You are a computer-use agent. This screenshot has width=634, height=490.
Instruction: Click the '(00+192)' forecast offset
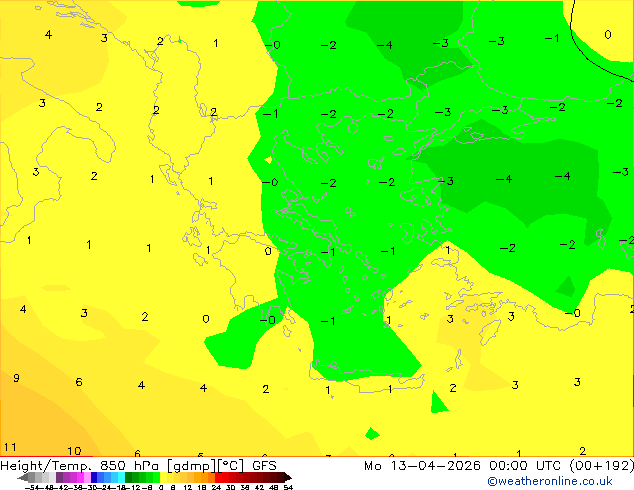click(602, 466)
